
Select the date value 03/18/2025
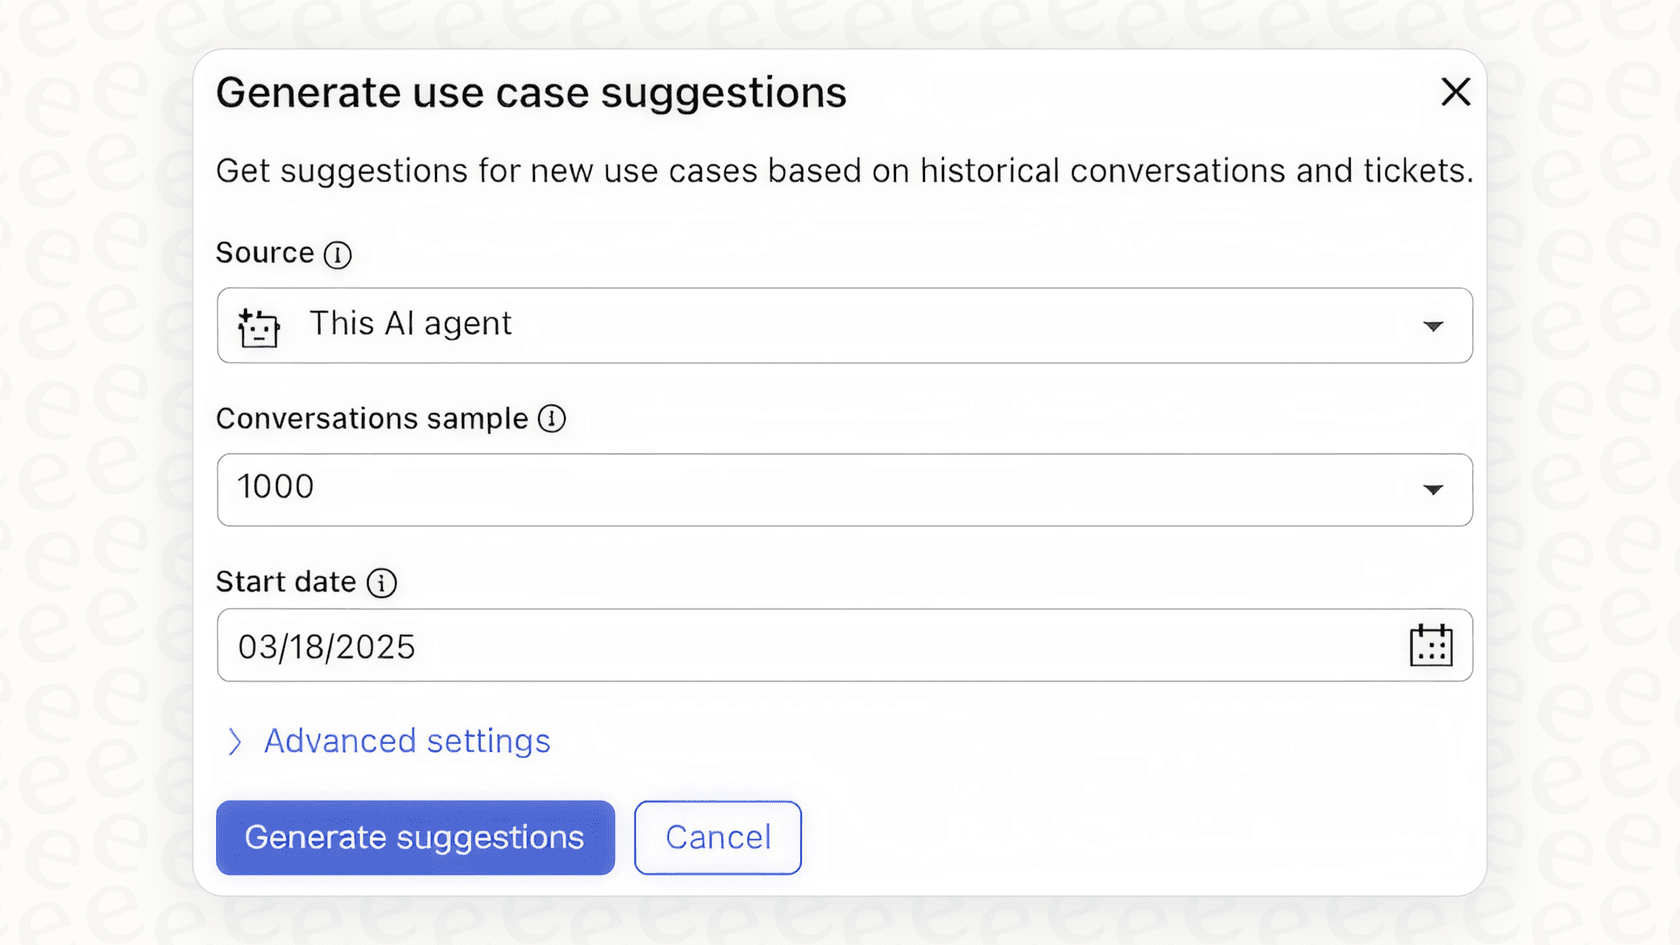(x=327, y=646)
